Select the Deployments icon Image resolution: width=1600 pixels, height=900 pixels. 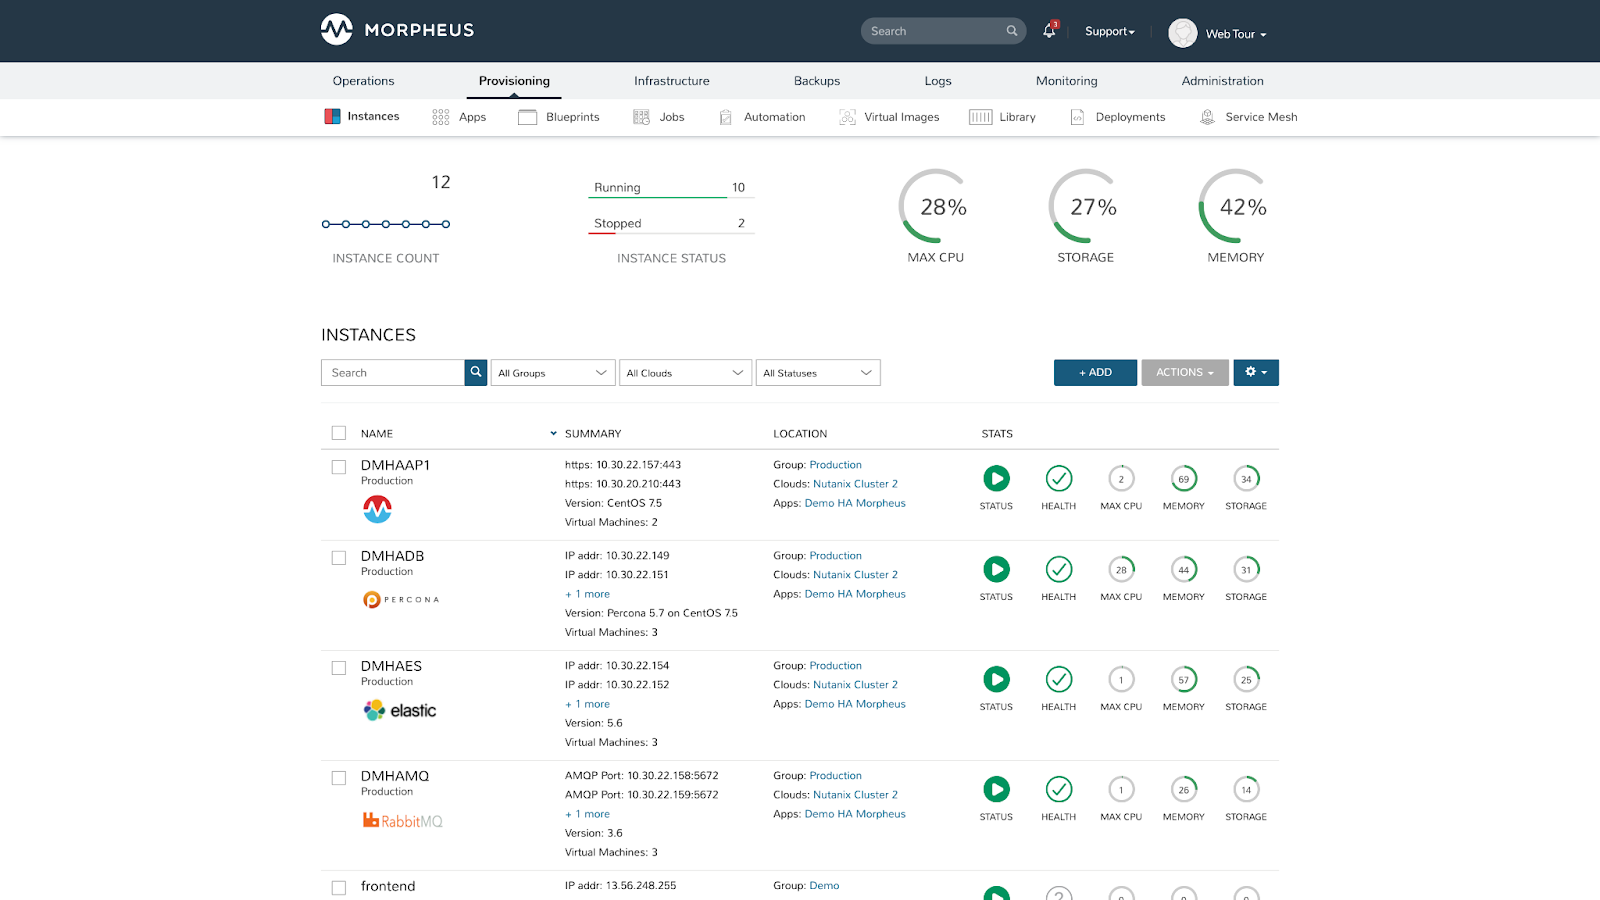1077,117
